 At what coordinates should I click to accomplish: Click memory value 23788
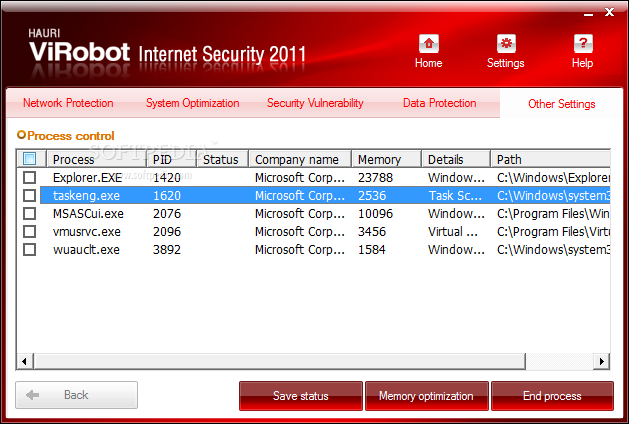coord(375,177)
